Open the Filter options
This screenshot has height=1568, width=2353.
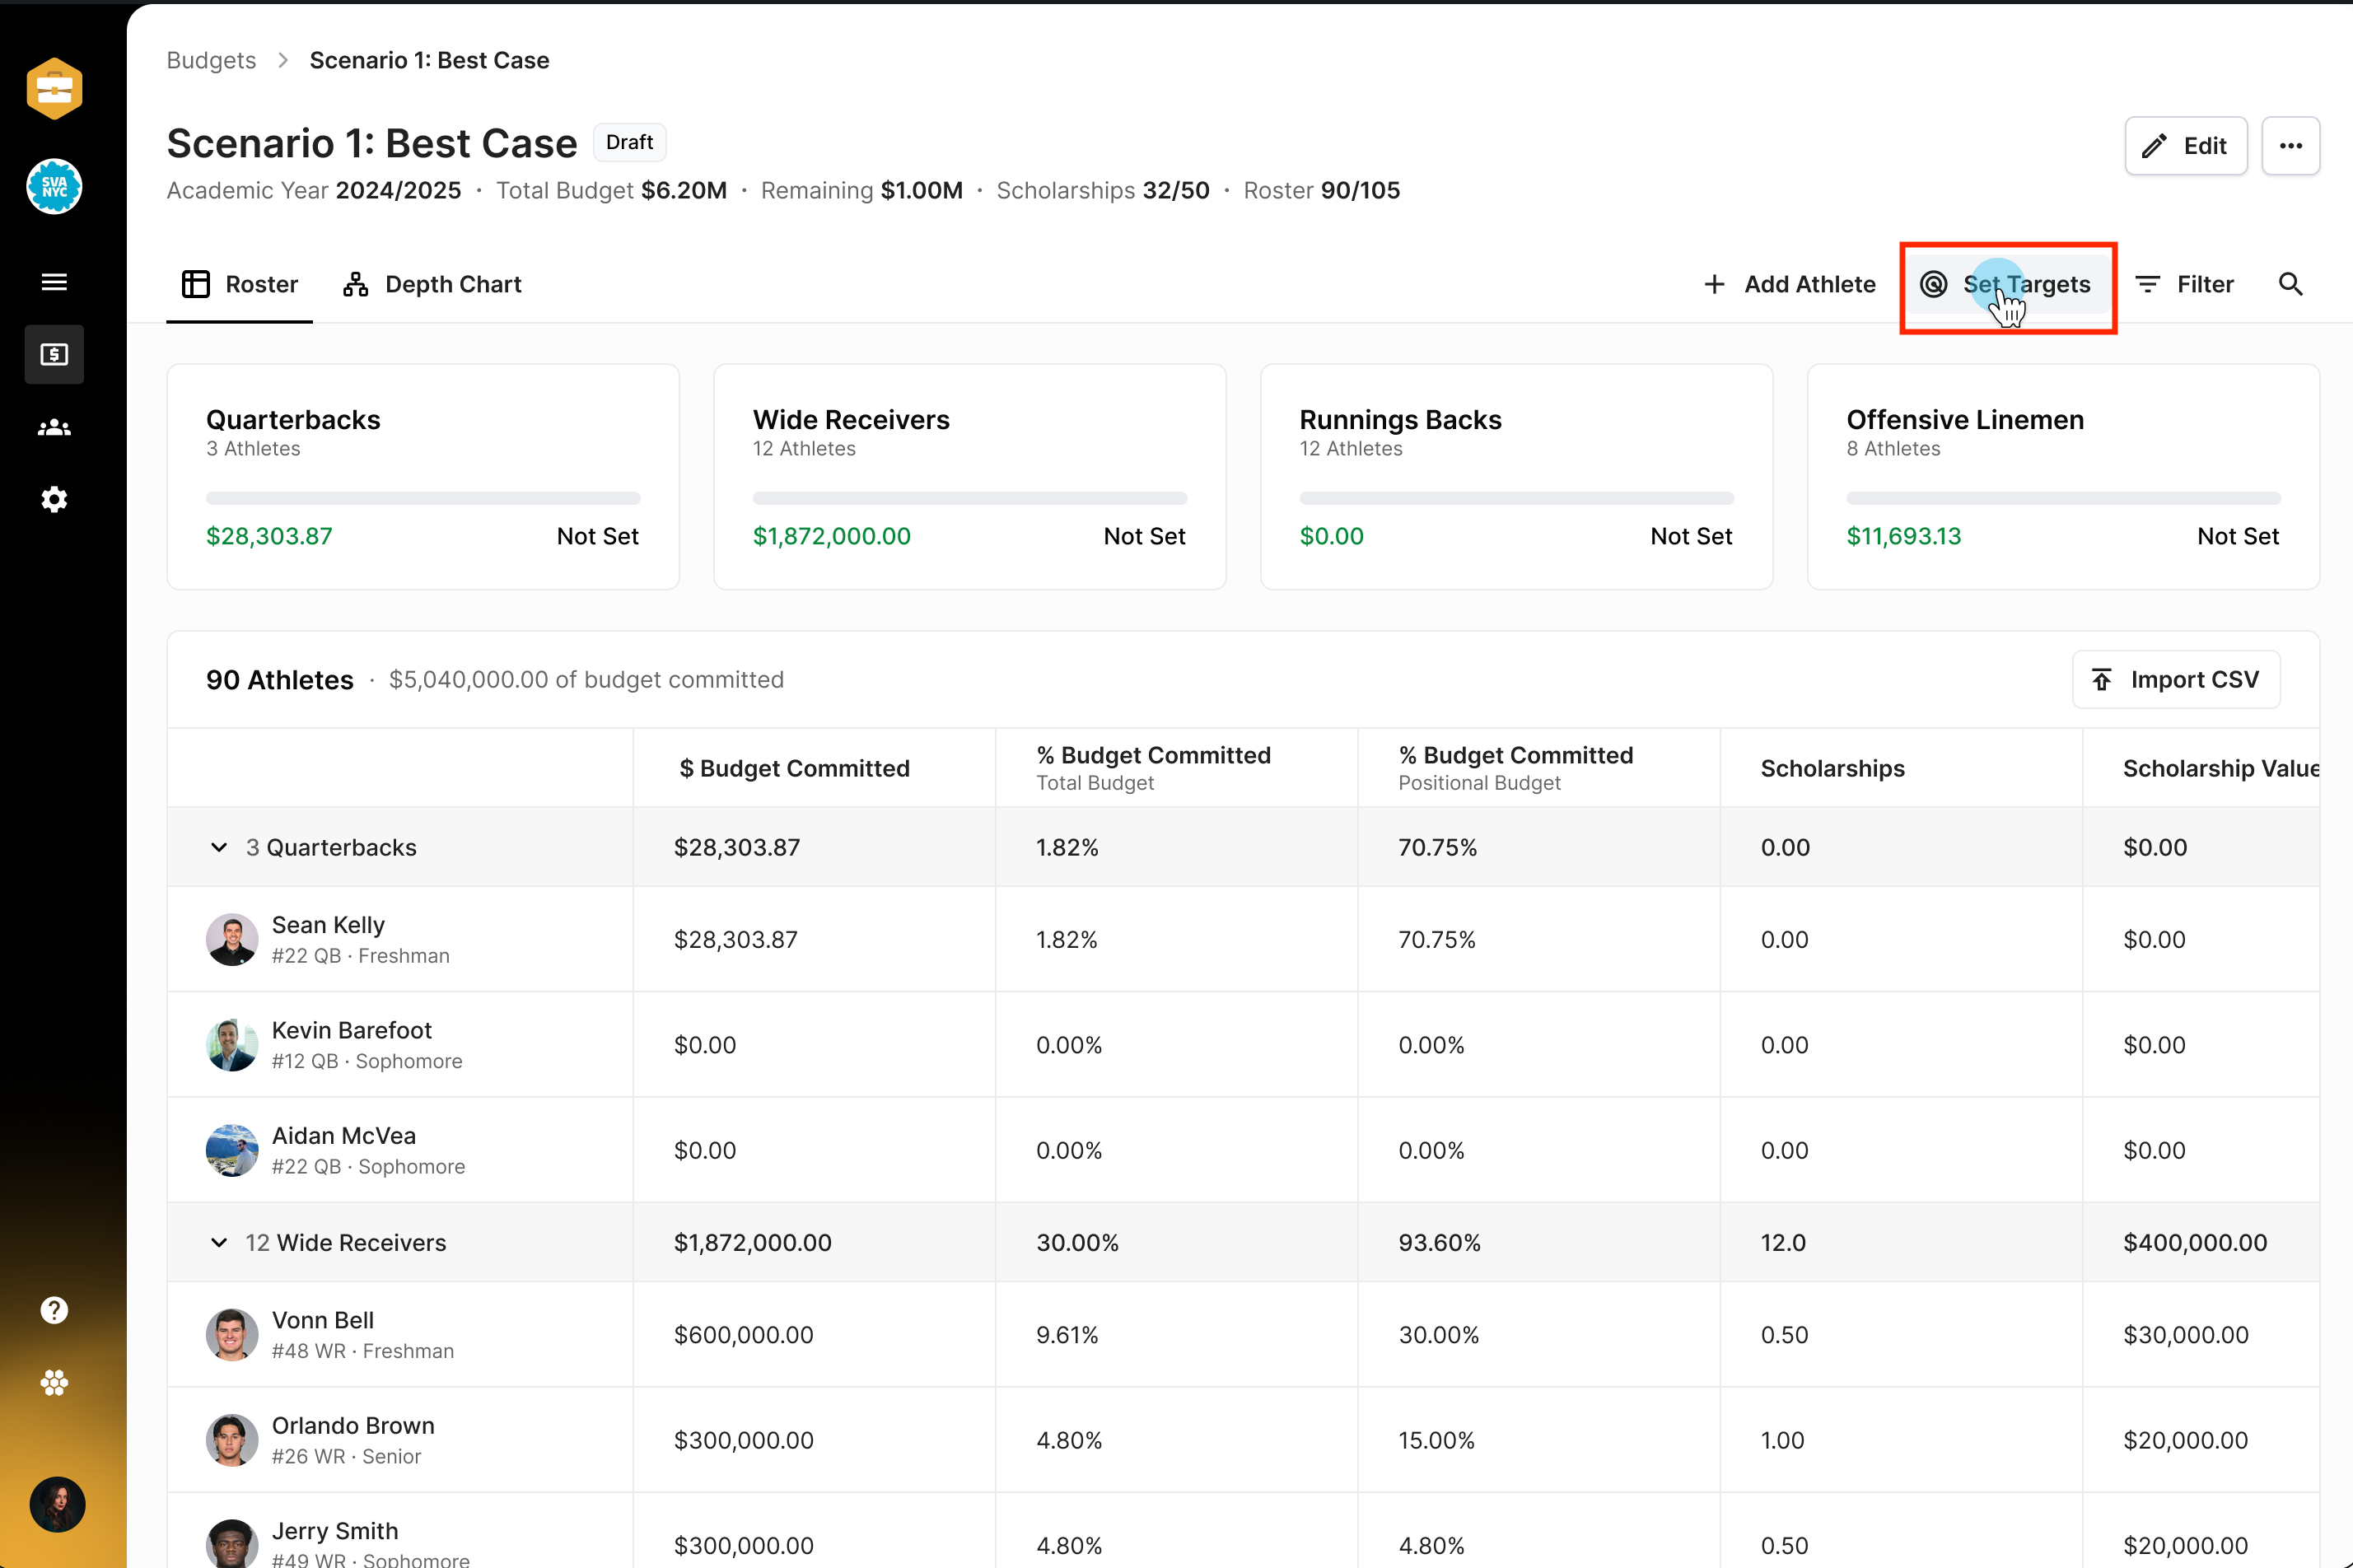[x=2184, y=285]
